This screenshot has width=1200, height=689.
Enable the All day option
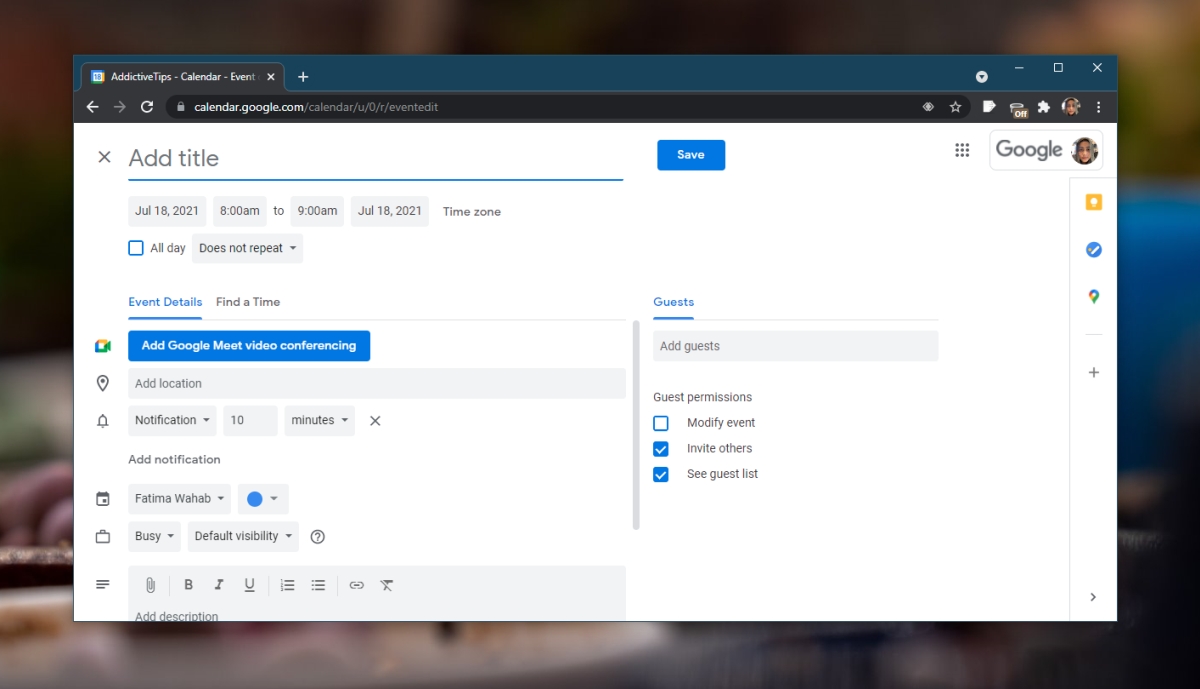click(x=136, y=247)
